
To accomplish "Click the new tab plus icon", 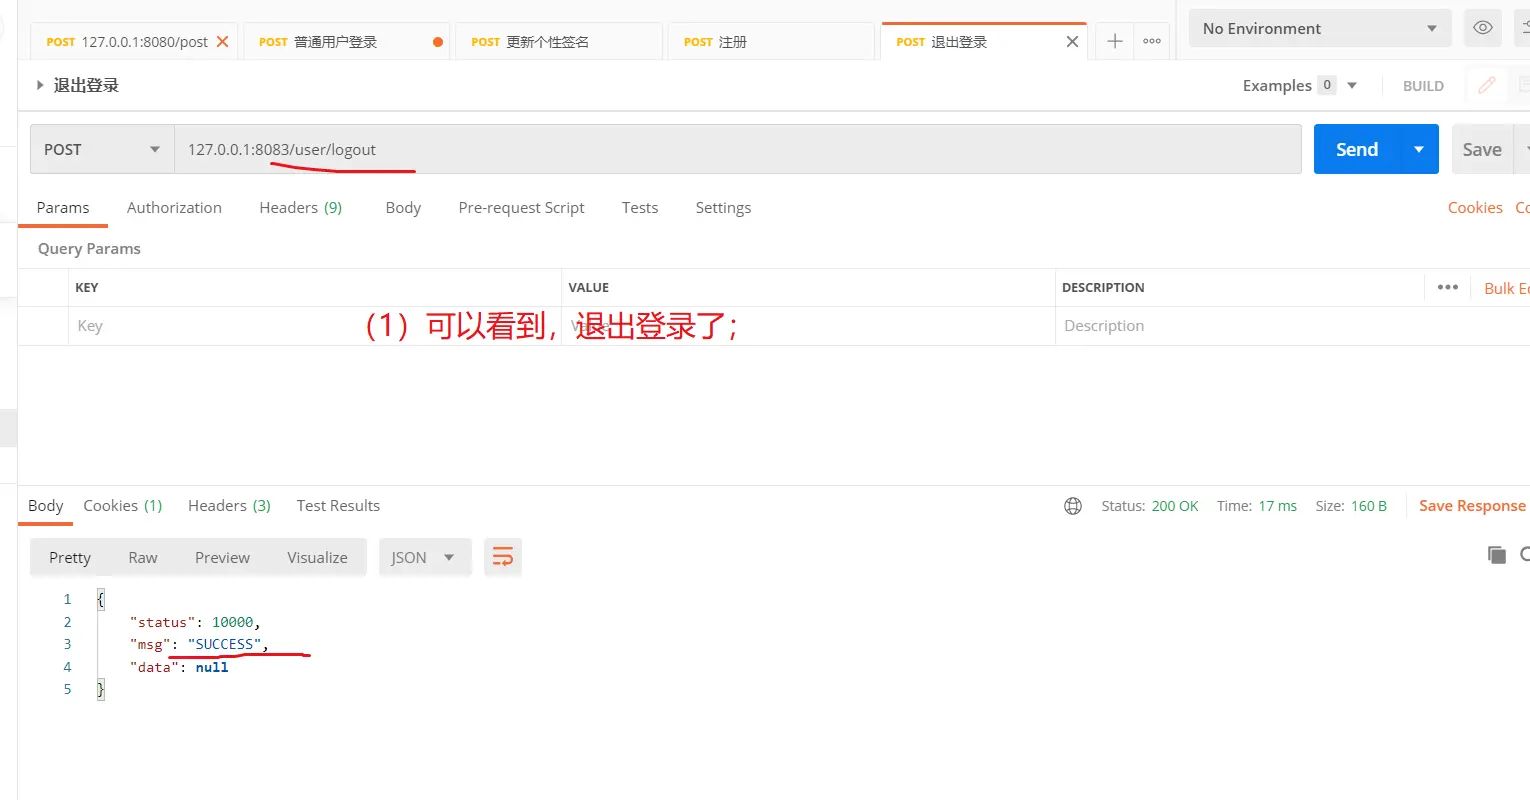I will click(x=1115, y=41).
